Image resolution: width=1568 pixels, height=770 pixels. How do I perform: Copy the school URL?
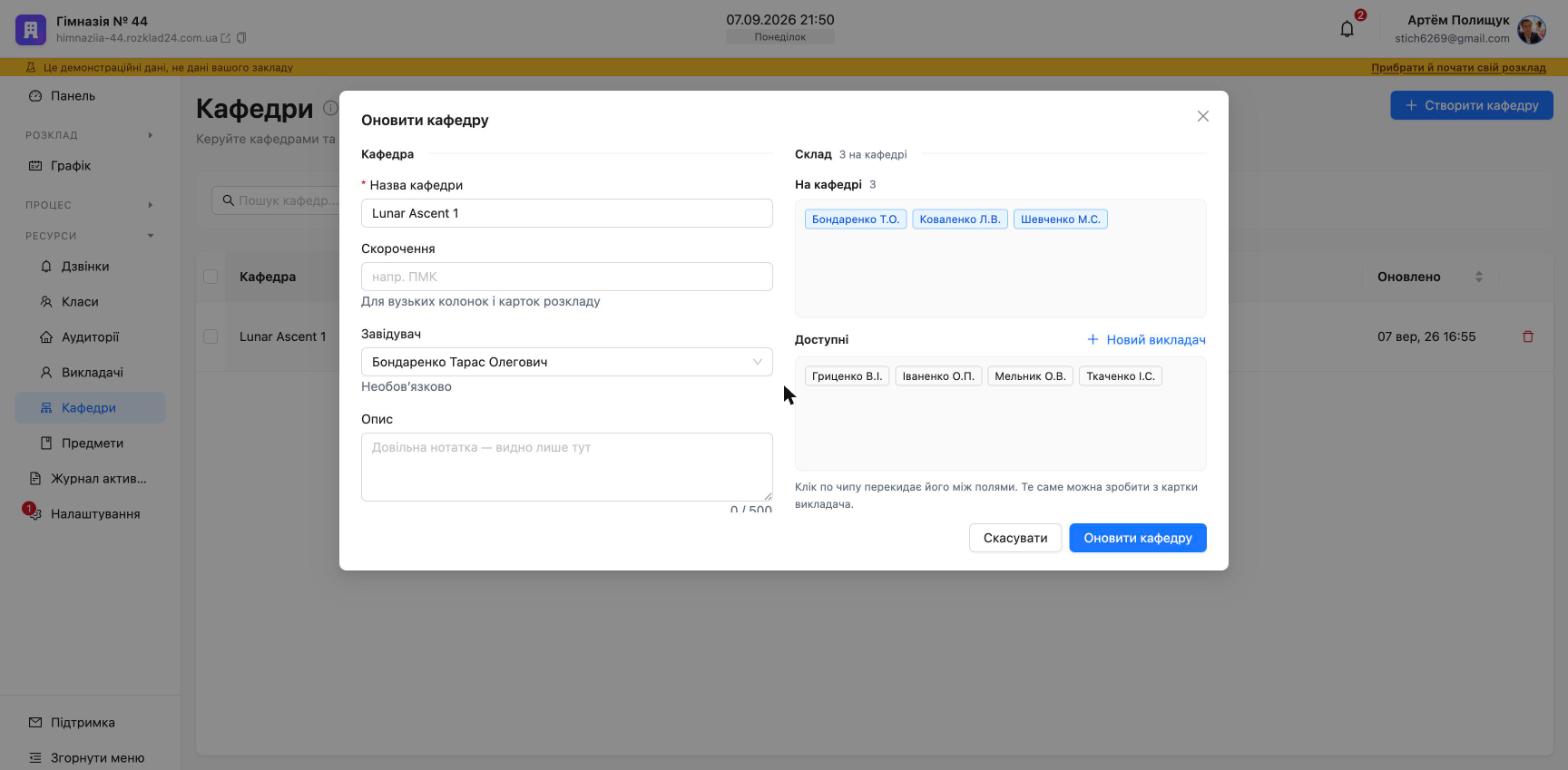(241, 38)
